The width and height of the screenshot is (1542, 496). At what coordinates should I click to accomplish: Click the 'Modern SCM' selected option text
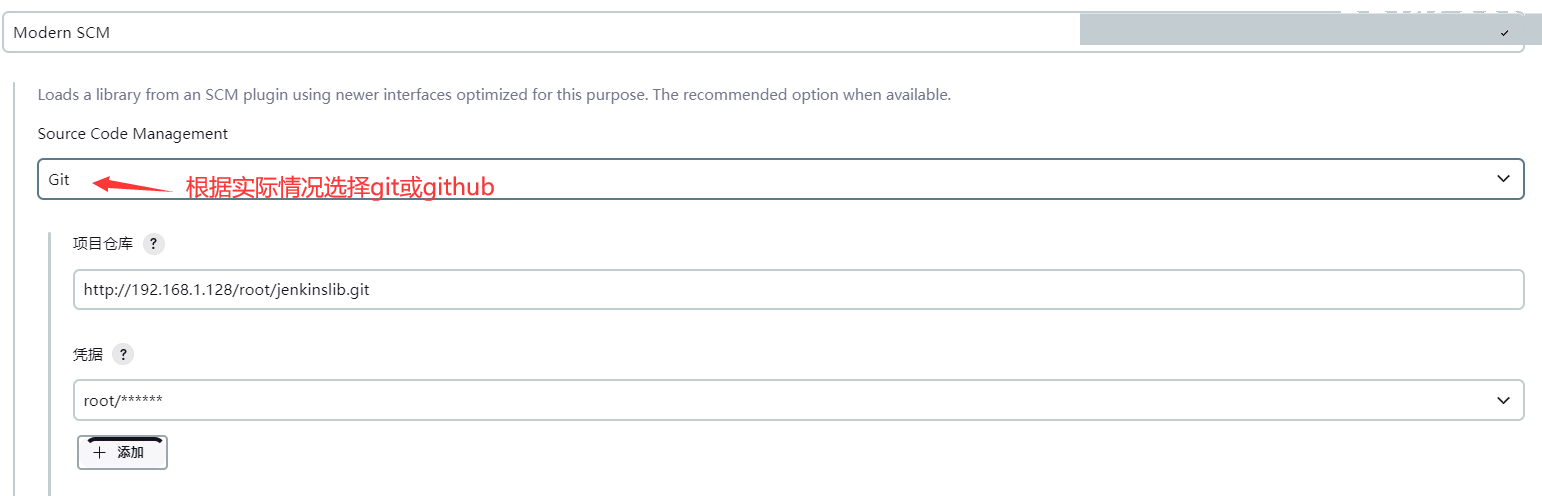(62, 33)
